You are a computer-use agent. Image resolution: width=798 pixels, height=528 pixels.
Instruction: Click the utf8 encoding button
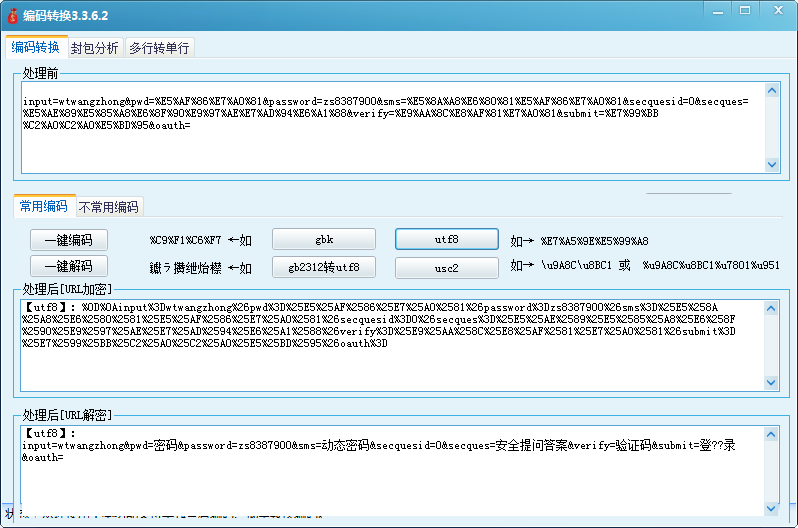[x=446, y=240]
